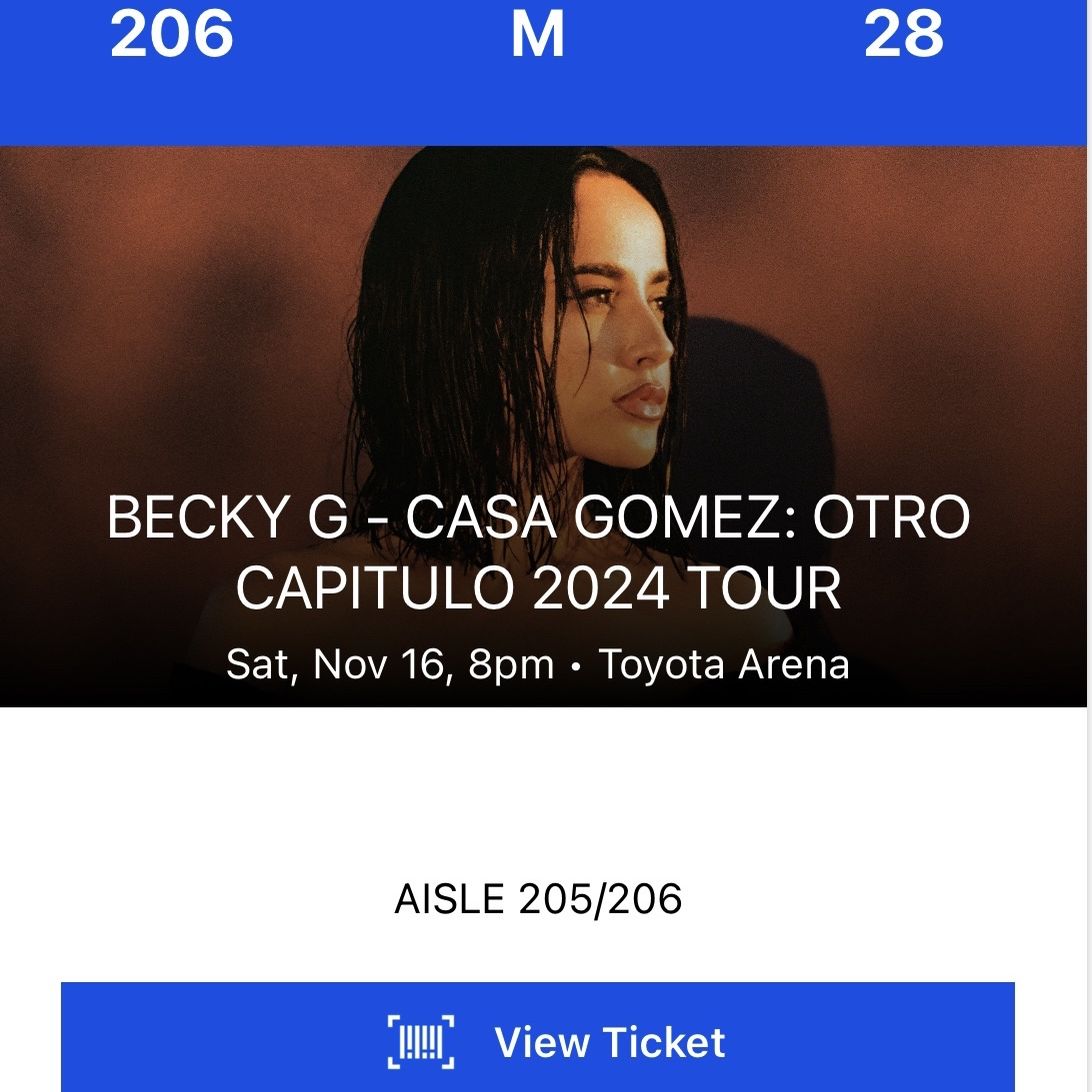Open the View Ticket button
The image size is (1092, 1092).
point(538,1037)
